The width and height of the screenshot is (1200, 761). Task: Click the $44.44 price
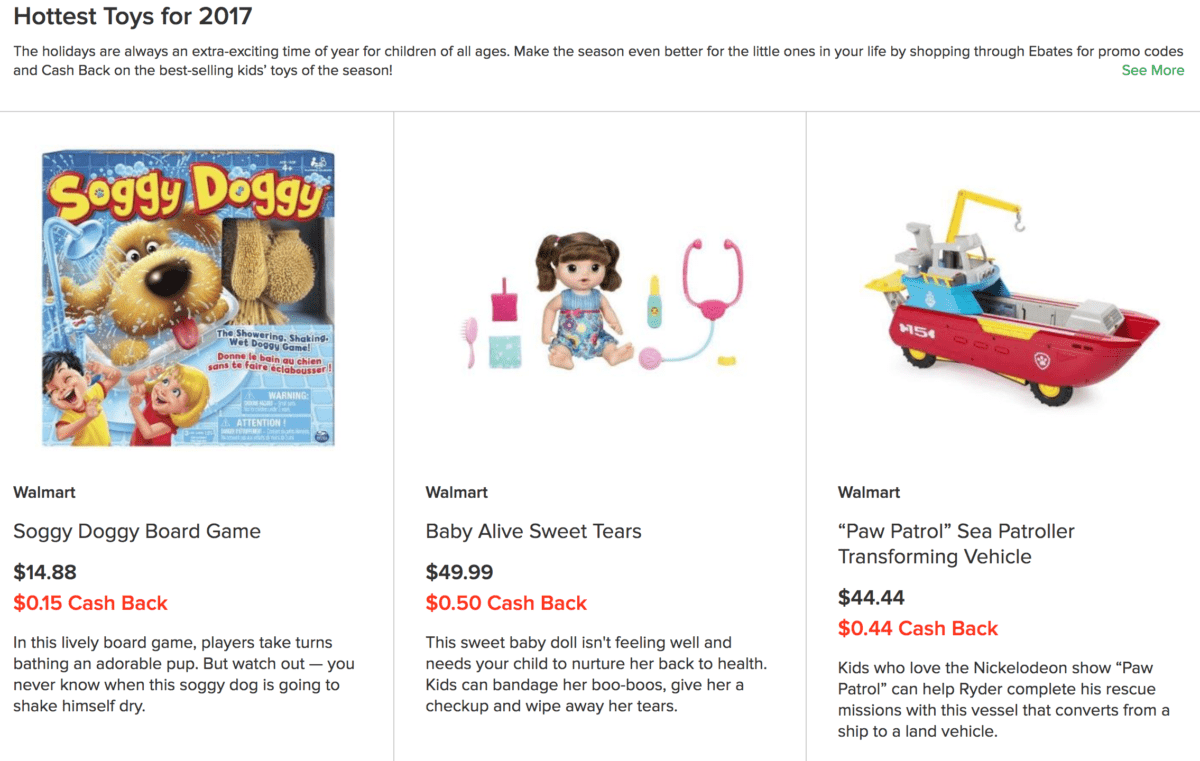[871, 597]
